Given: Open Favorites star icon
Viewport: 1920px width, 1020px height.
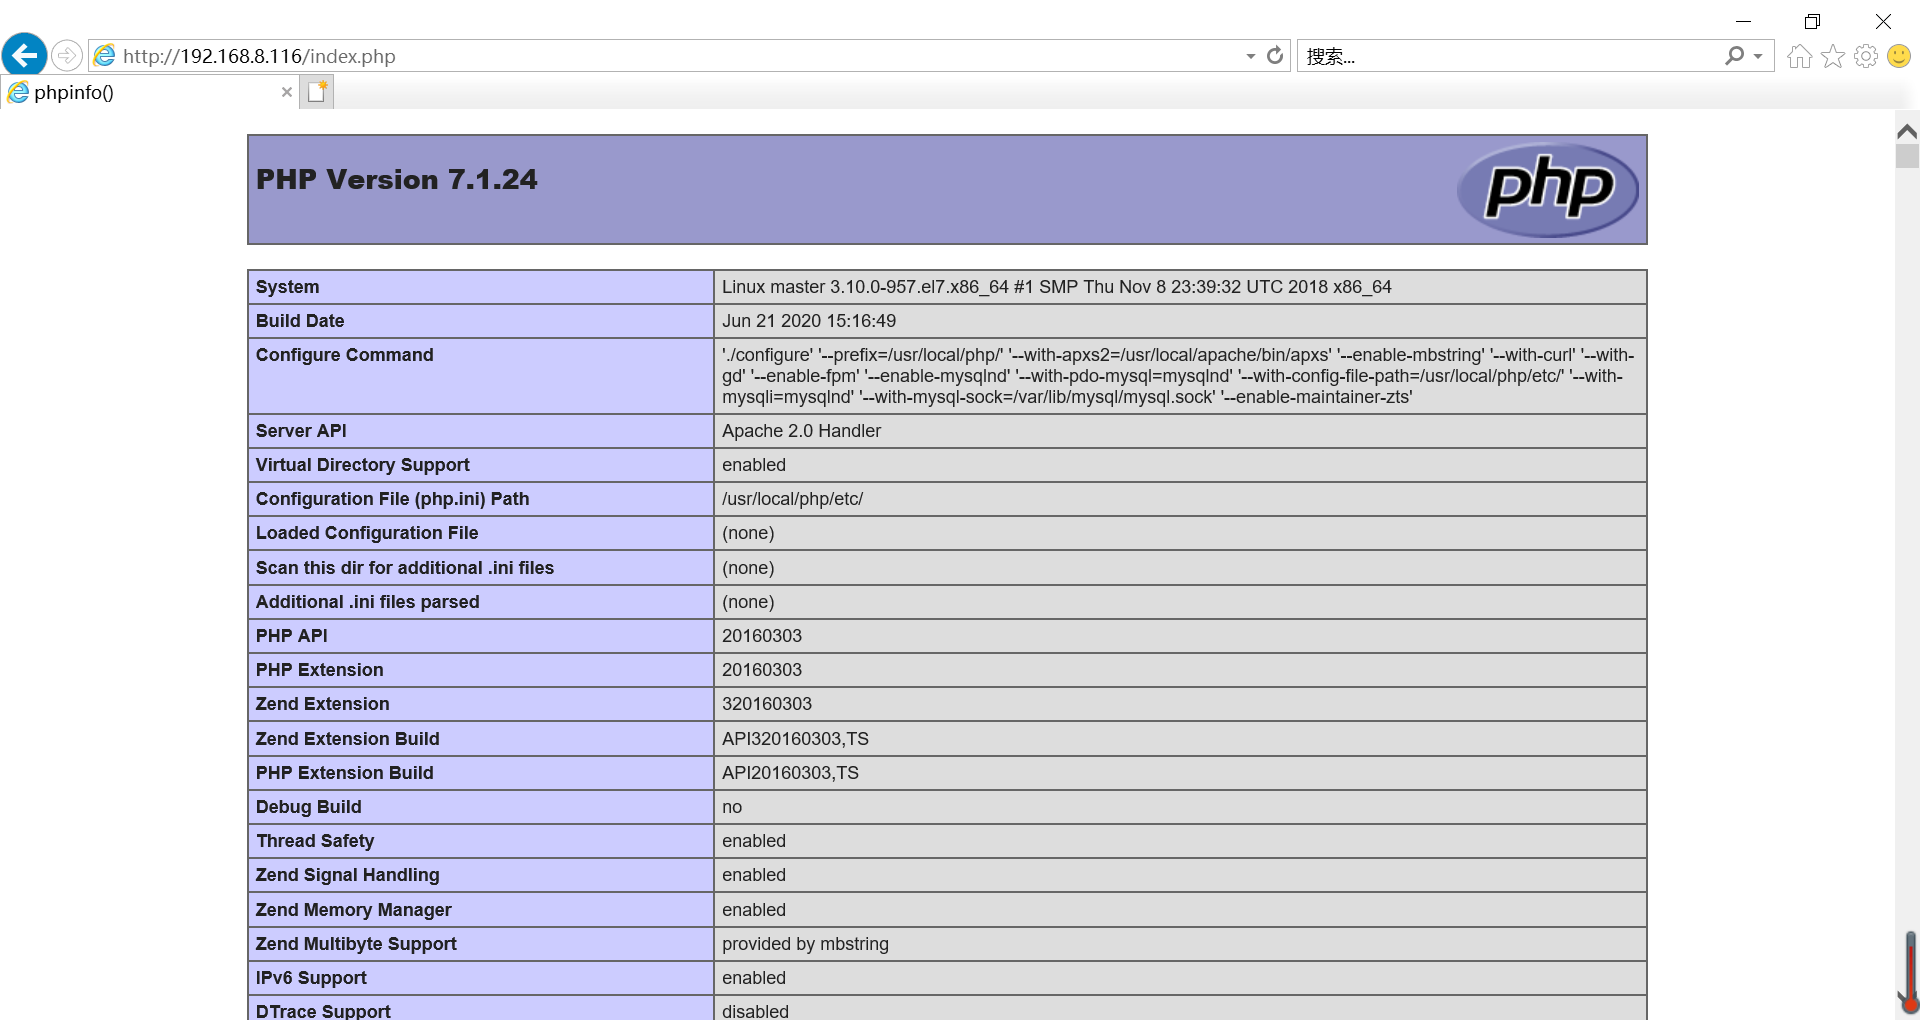Looking at the screenshot, I should pyautogui.click(x=1833, y=56).
